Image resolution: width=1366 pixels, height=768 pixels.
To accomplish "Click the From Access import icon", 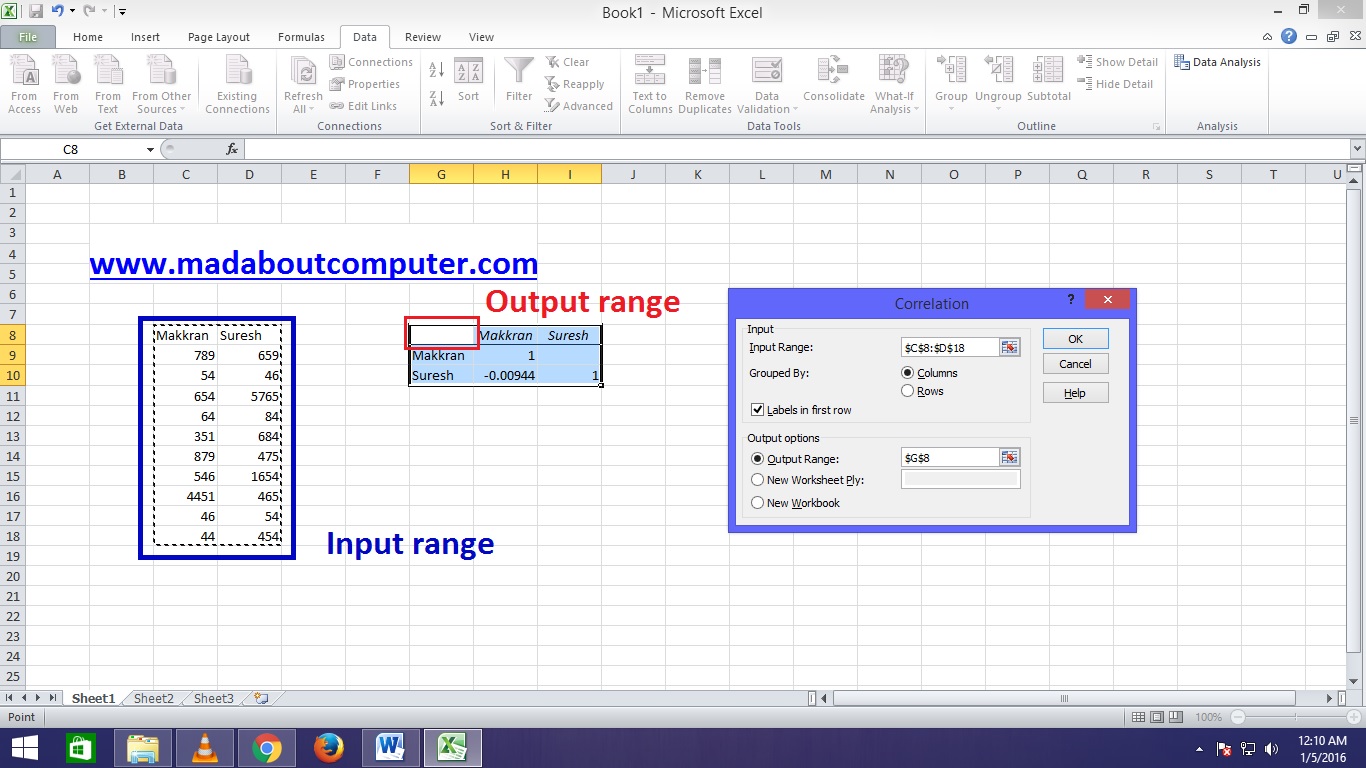I will point(24,85).
